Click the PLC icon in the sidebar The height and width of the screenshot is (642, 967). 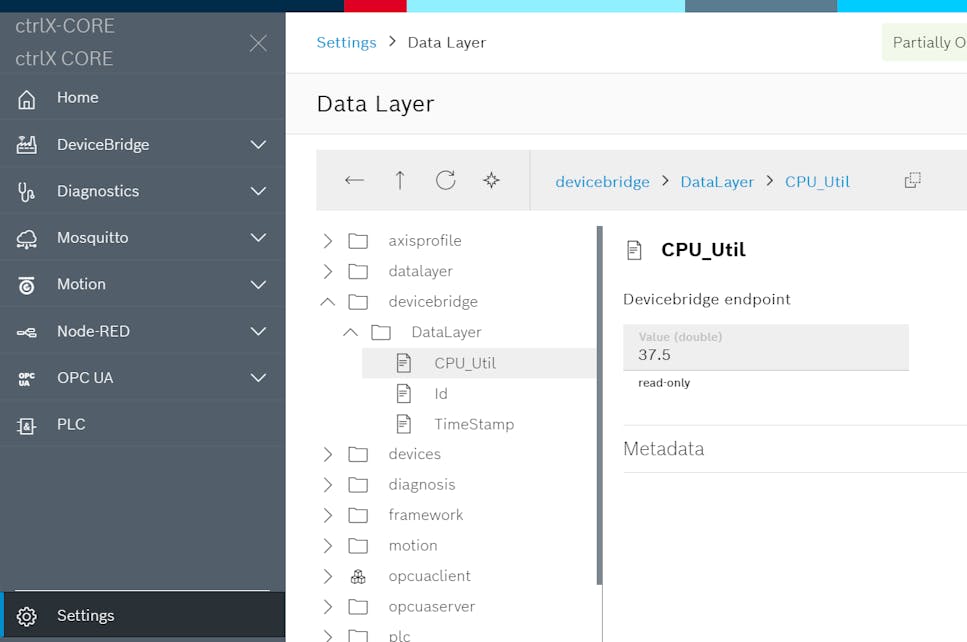[27, 425]
